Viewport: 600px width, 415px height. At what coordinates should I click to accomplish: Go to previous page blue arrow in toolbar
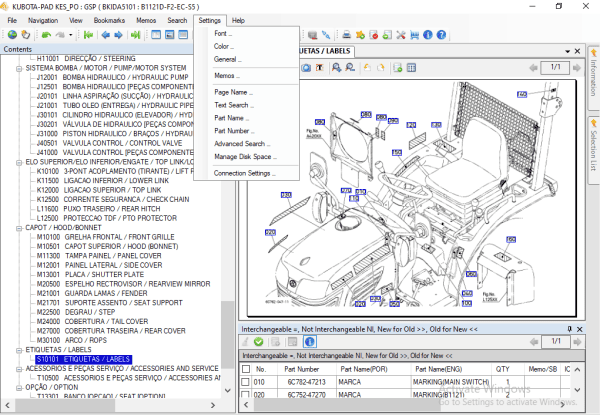[x=106, y=35]
